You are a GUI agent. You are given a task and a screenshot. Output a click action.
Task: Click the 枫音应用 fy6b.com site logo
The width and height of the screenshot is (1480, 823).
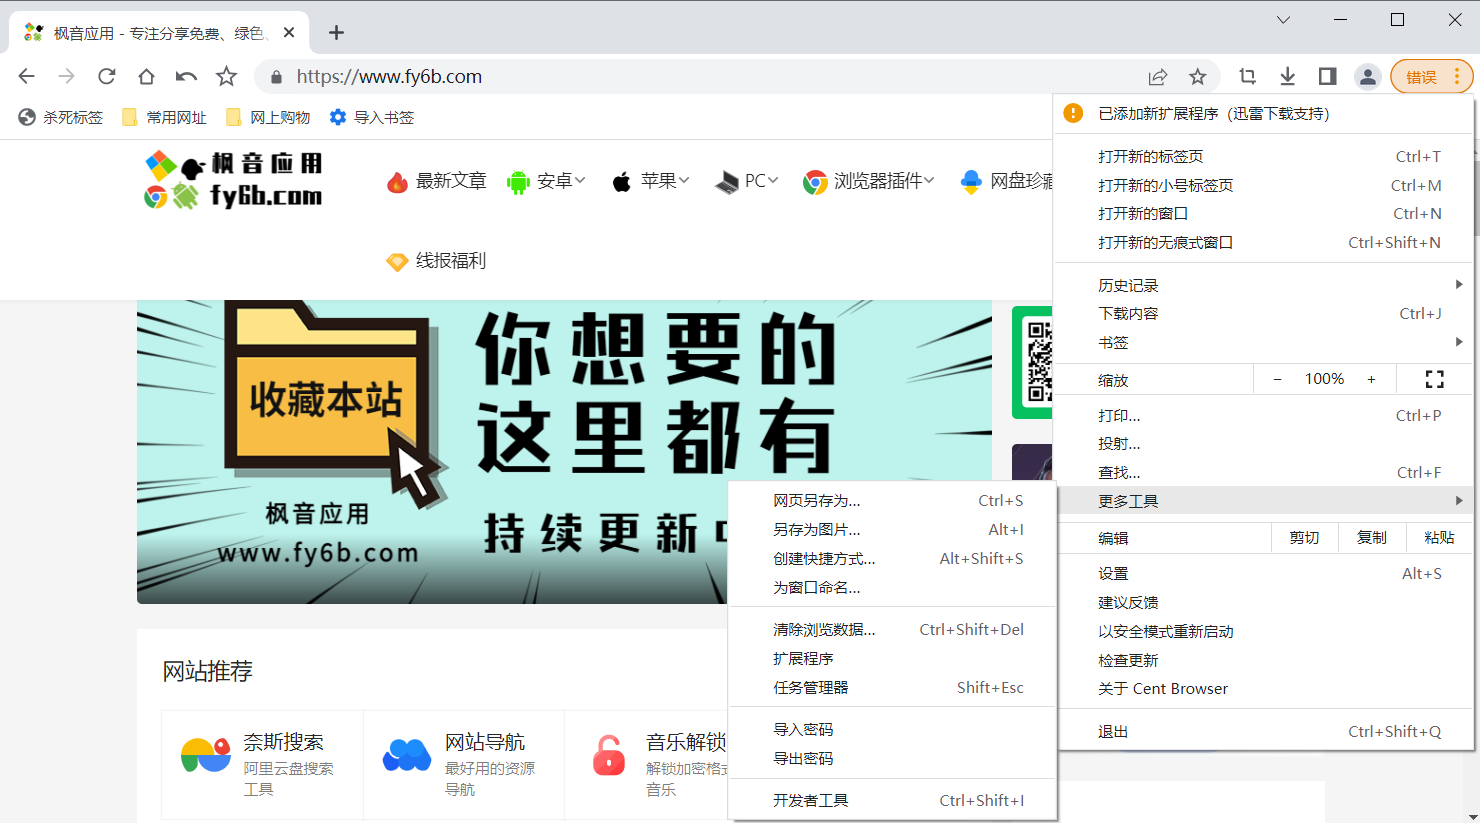[234, 180]
